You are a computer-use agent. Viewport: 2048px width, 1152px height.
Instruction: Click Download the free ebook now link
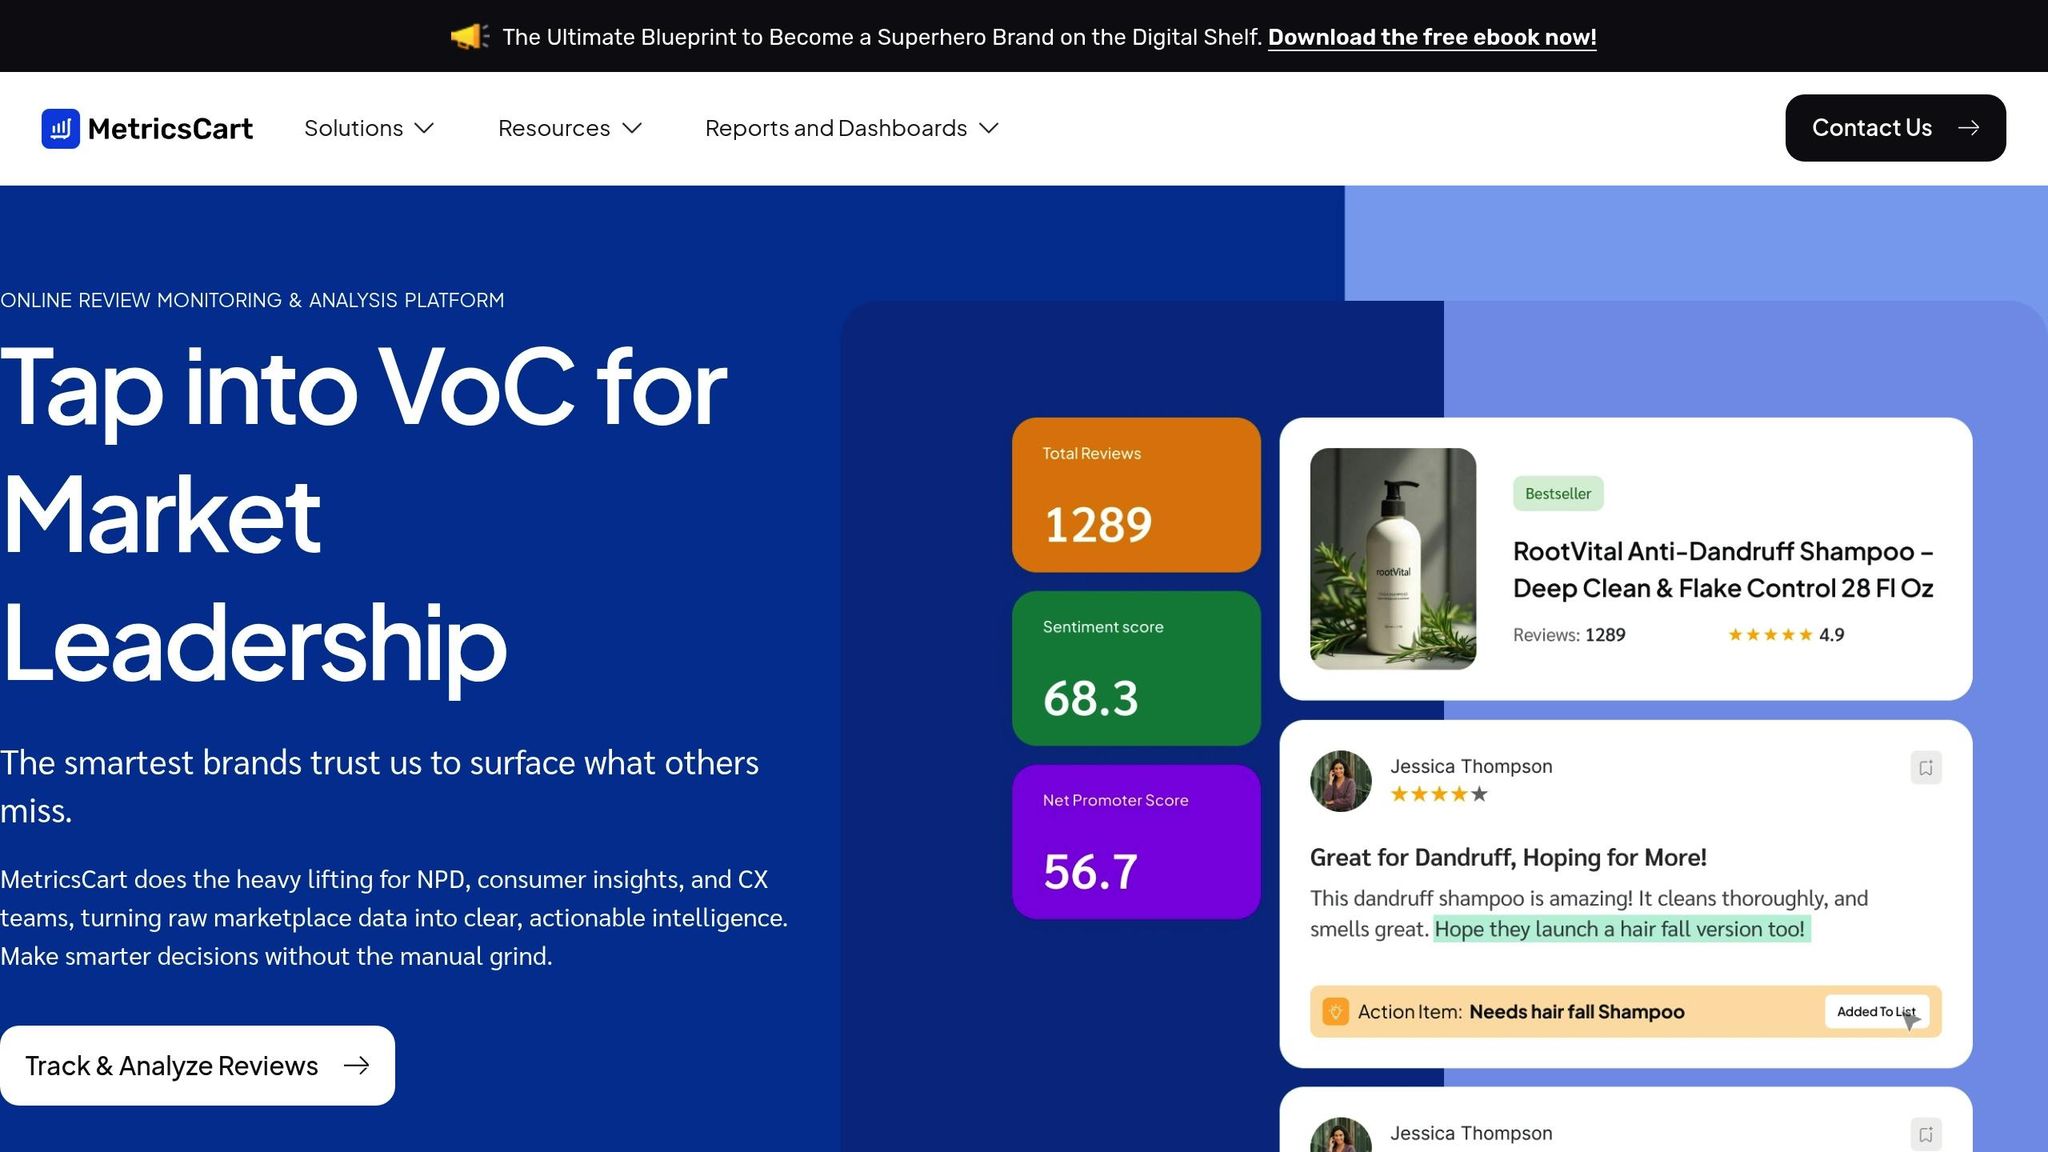pos(1431,37)
